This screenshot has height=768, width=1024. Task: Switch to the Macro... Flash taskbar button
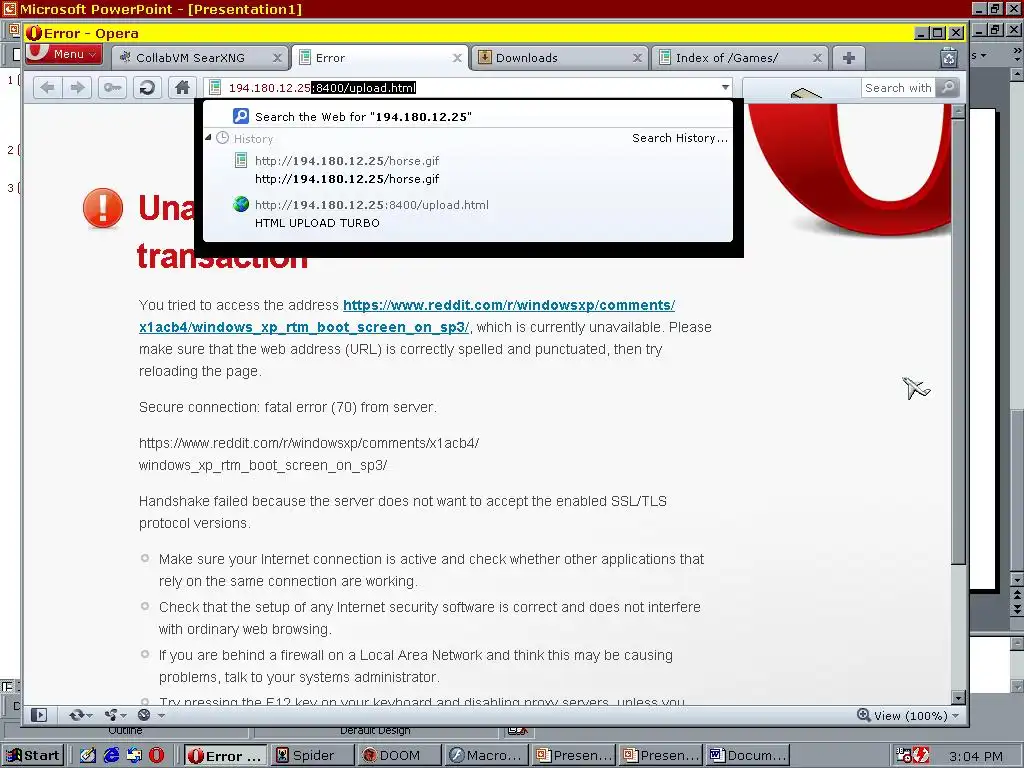click(x=485, y=756)
